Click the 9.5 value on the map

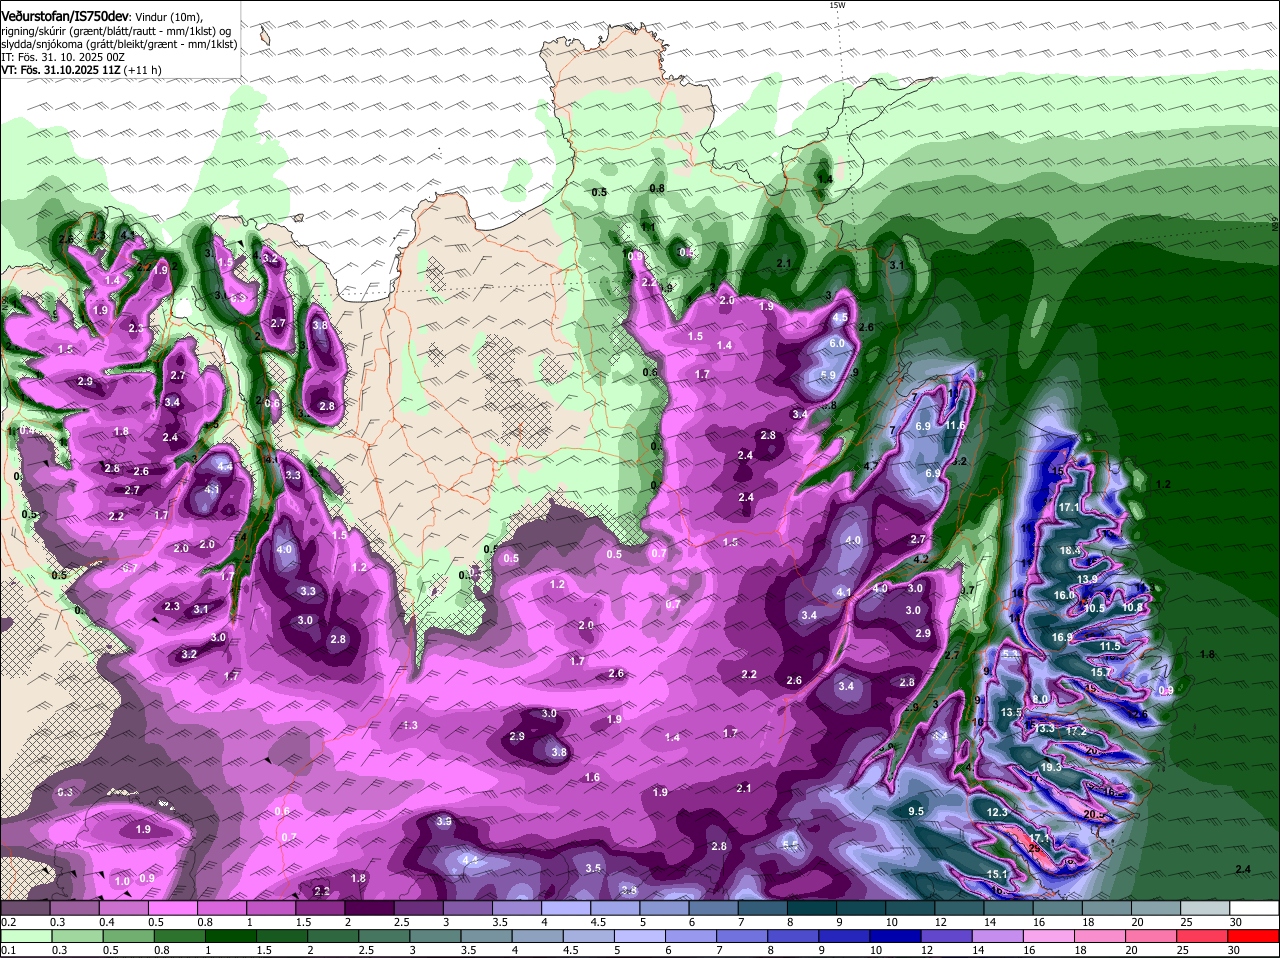tap(916, 811)
